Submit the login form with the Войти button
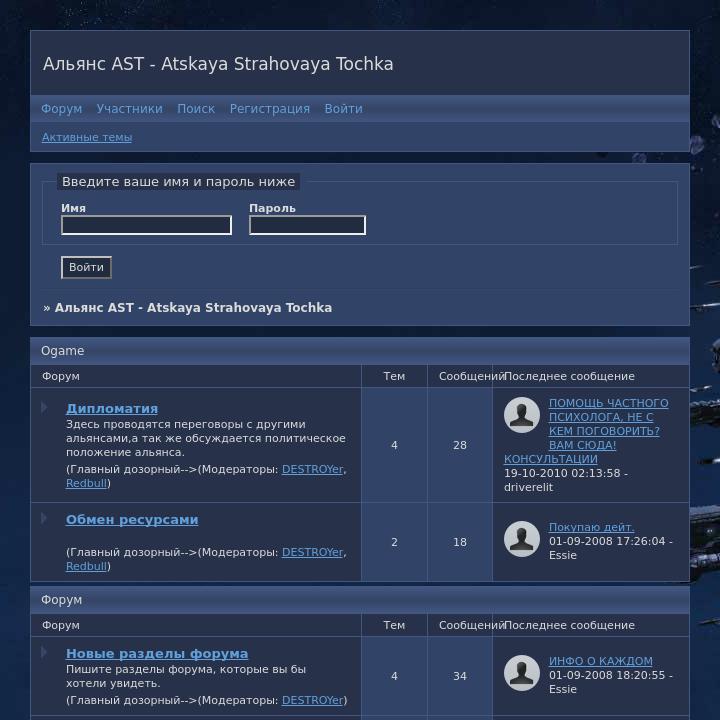The width and height of the screenshot is (720, 720). point(86,267)
